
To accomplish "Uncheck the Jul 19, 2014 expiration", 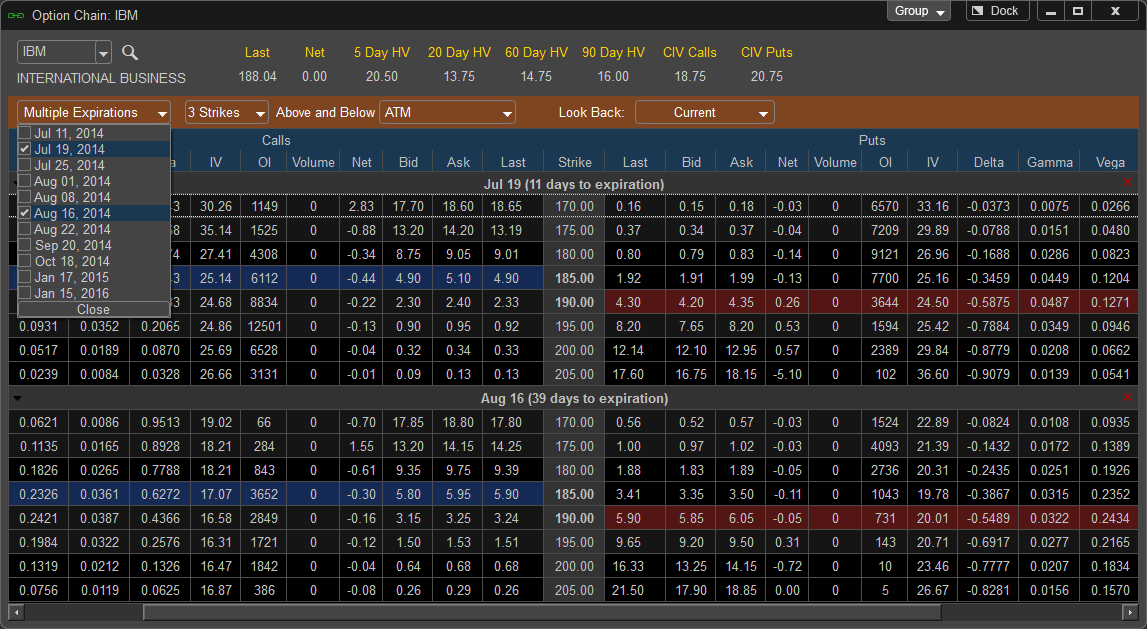I will [25, 149].
